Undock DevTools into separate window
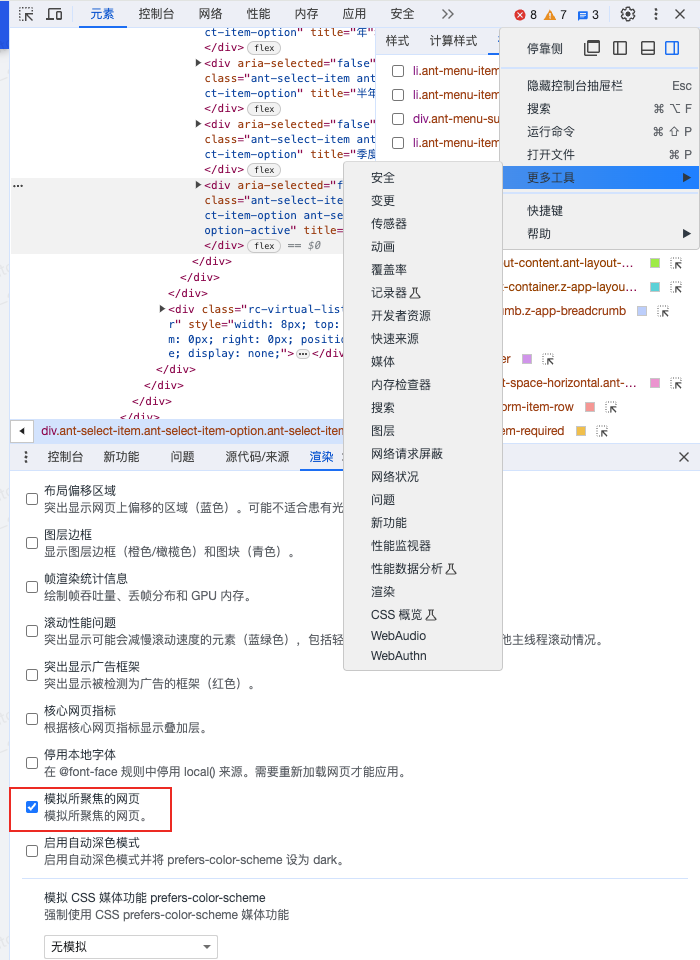This screenshot has height=960, width=700. [592, 48]
